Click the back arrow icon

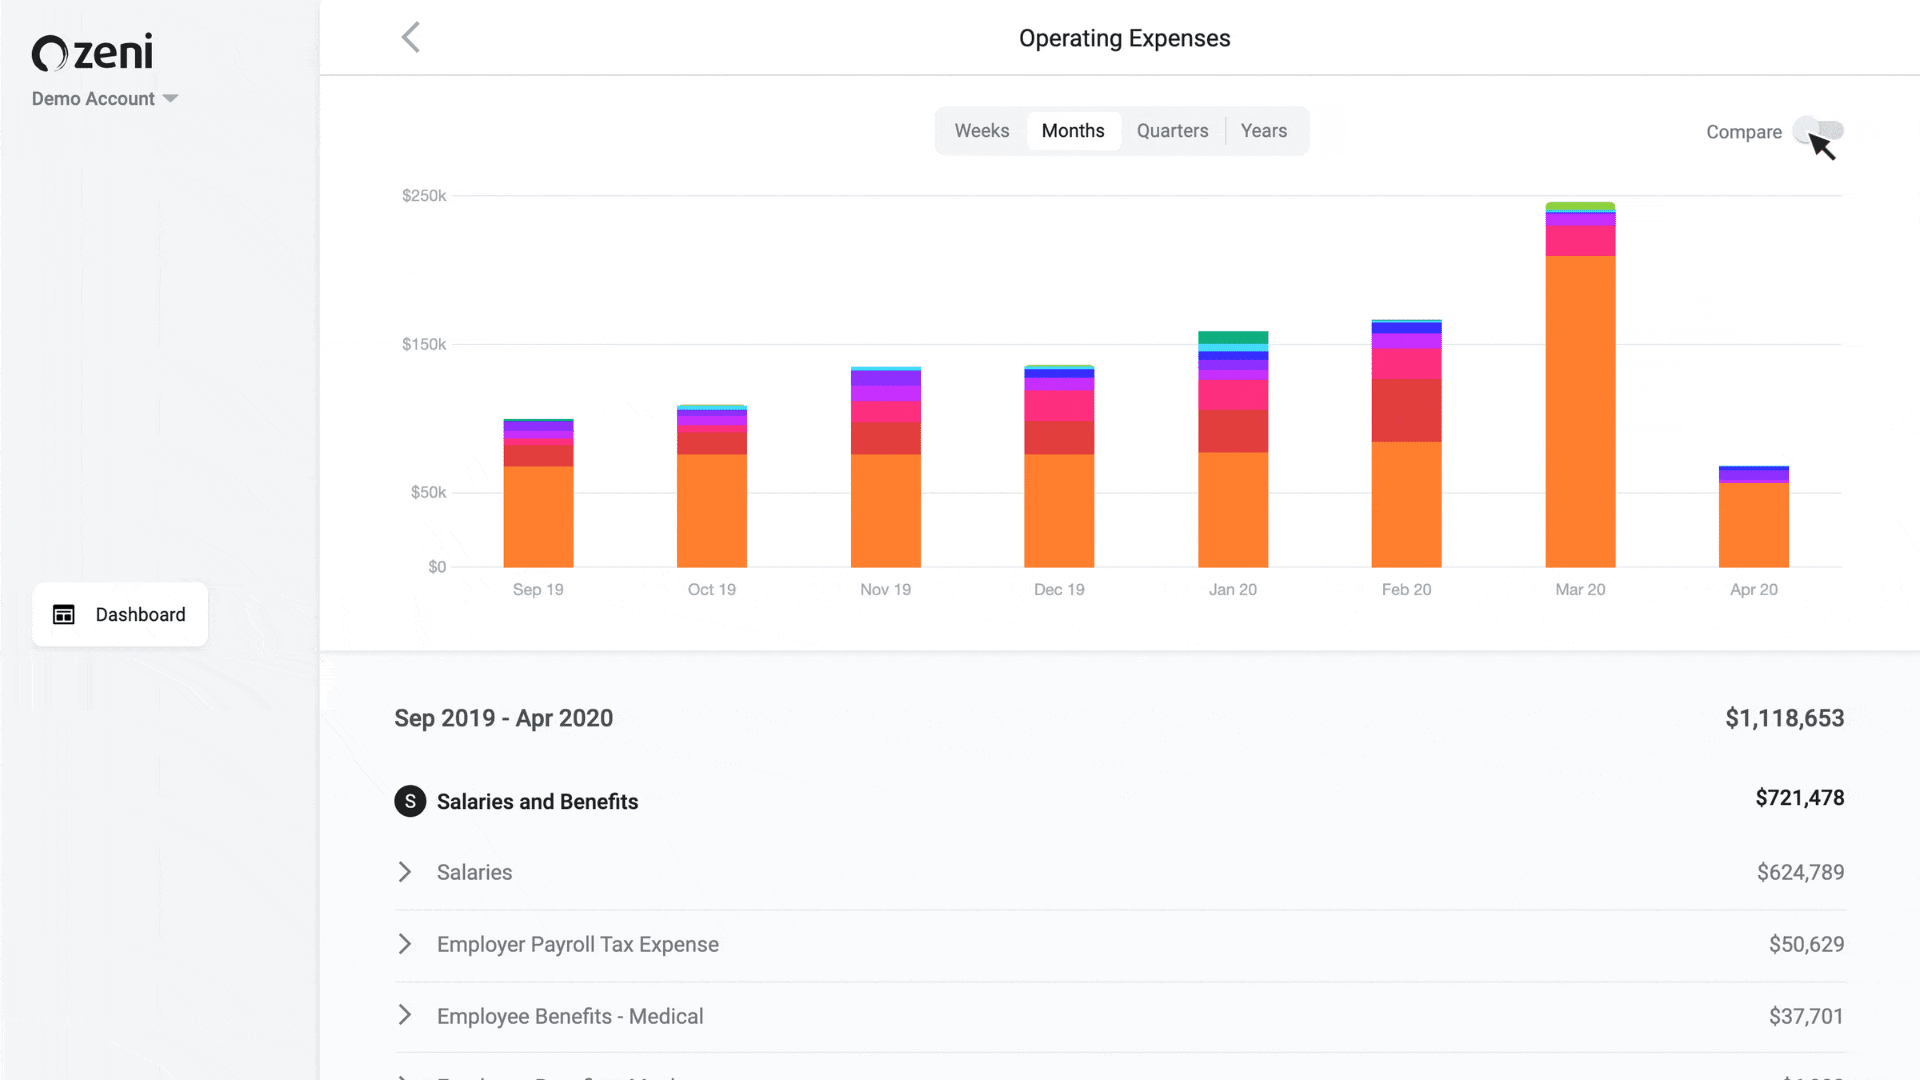tap(410, 38)
